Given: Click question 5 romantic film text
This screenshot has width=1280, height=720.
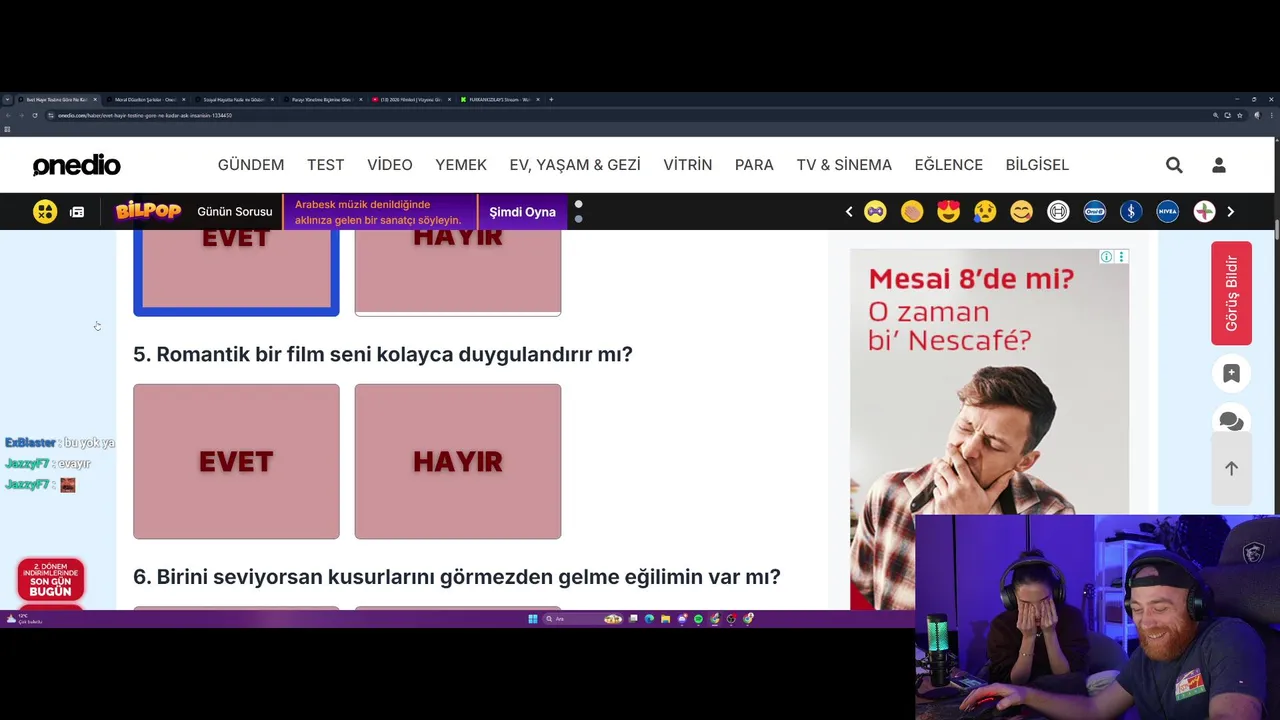Looking at the screenshot, I should pyautogui.click(x=383, y=354).
